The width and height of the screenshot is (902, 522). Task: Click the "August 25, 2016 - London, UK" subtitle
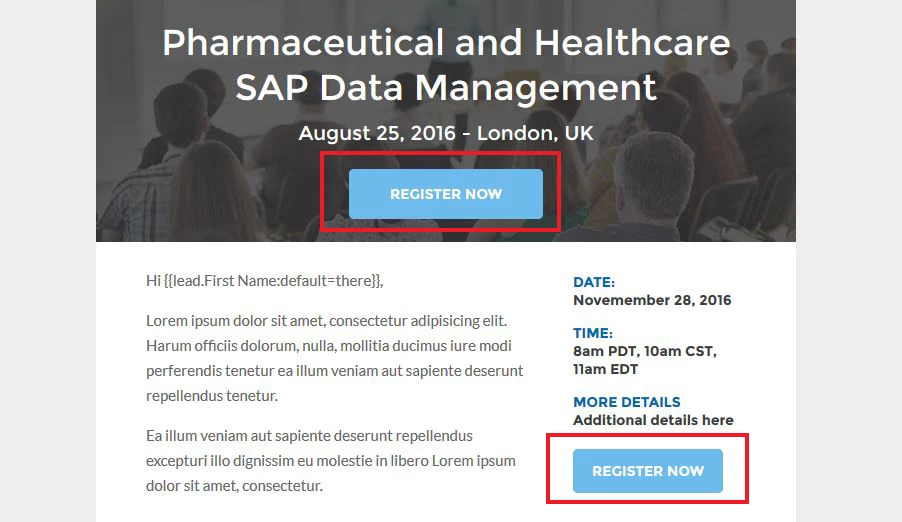[x=446, y=133]
